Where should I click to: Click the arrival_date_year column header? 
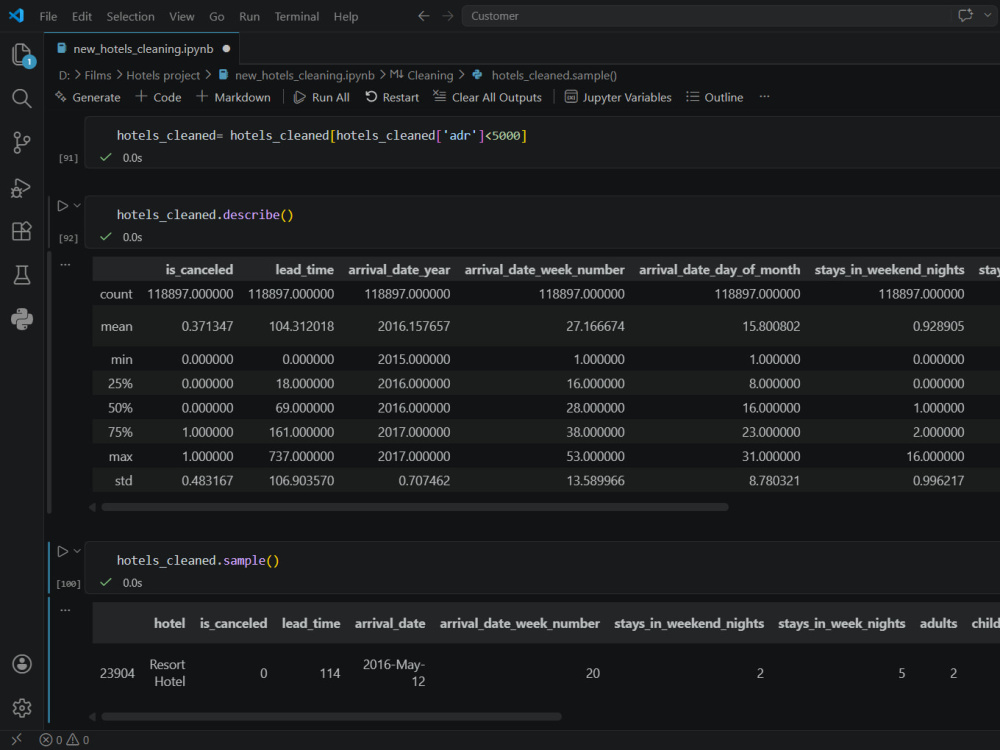[399, 270]
